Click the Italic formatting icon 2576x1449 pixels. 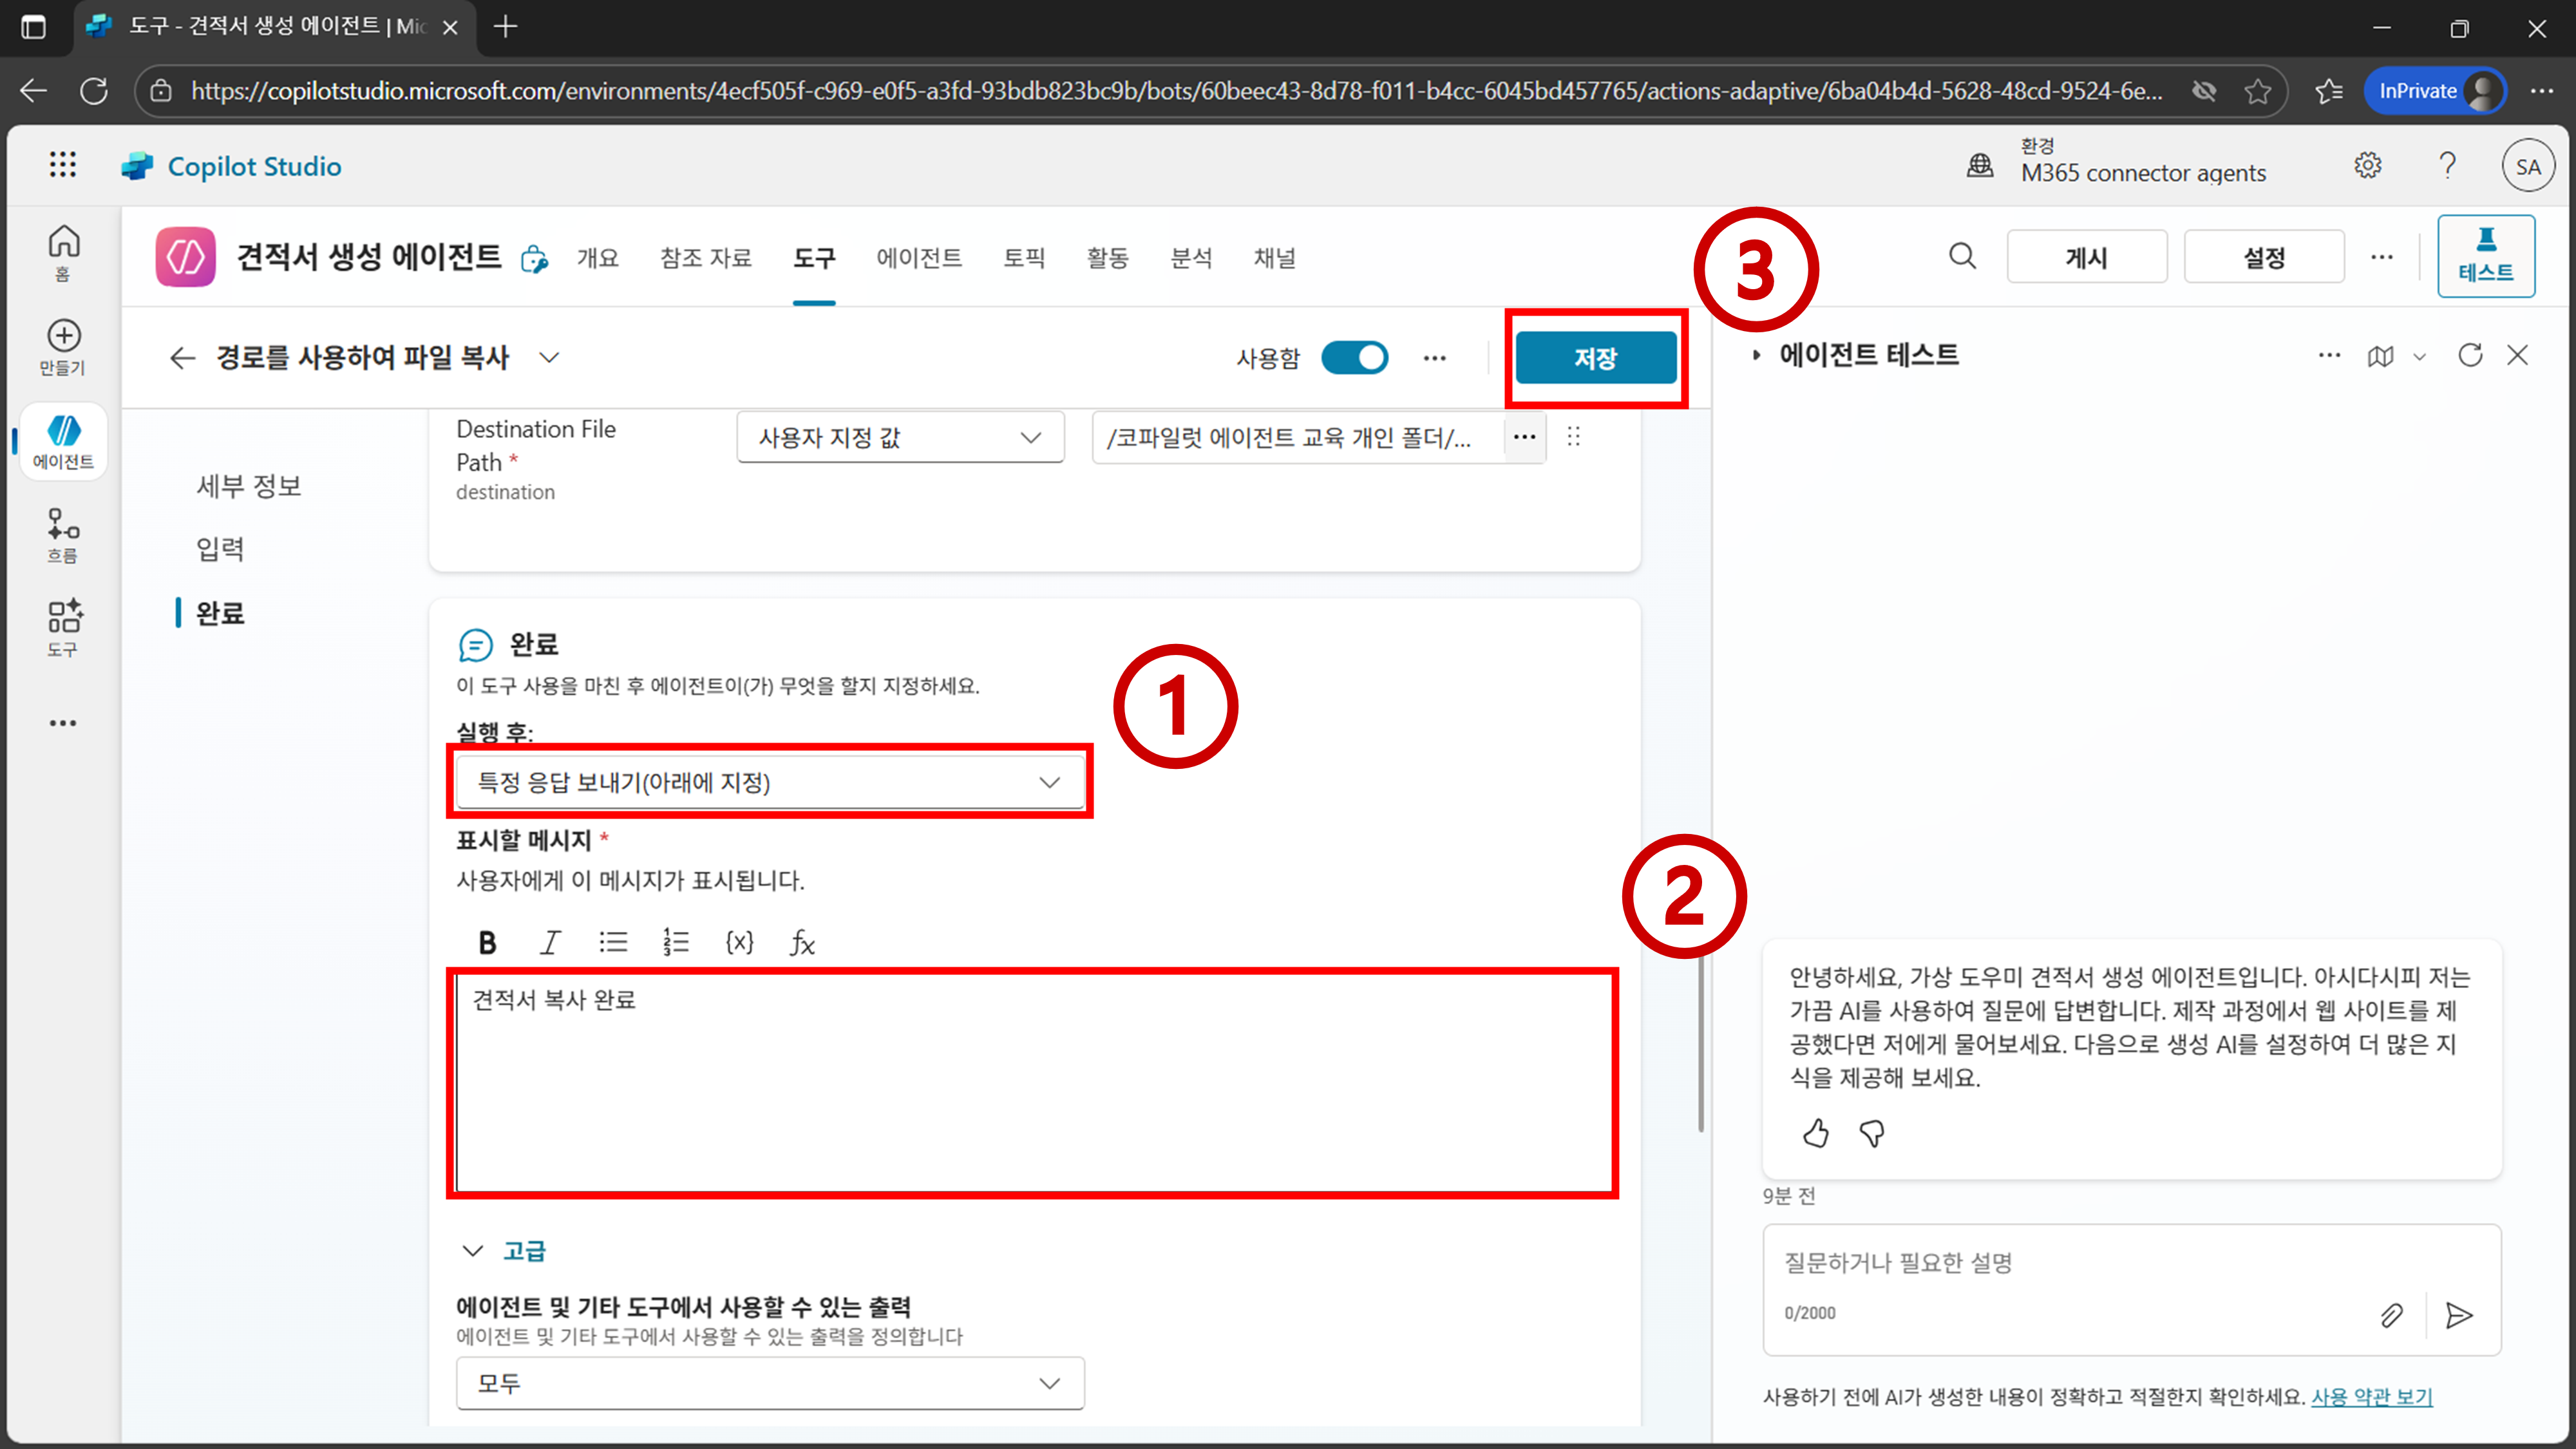click(550, 942)
